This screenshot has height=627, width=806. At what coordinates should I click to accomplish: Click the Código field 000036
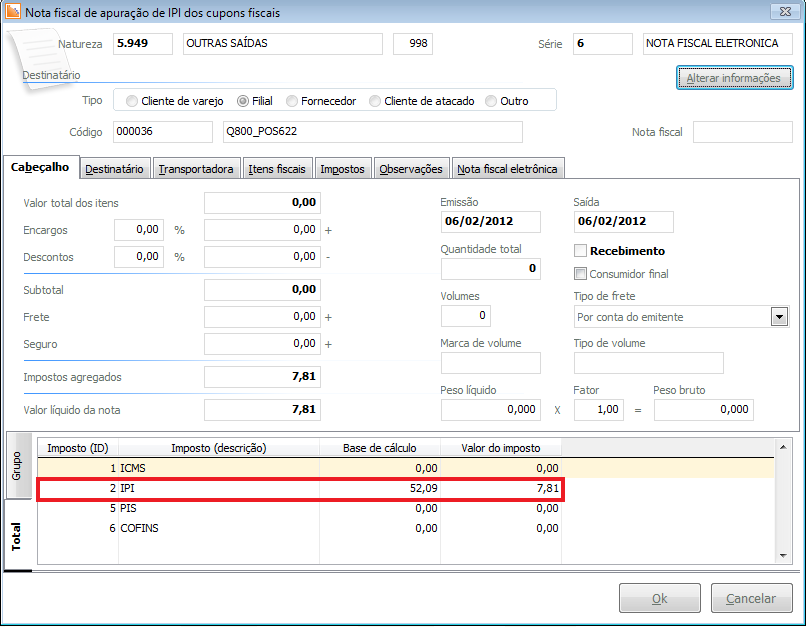click(162, 132)
